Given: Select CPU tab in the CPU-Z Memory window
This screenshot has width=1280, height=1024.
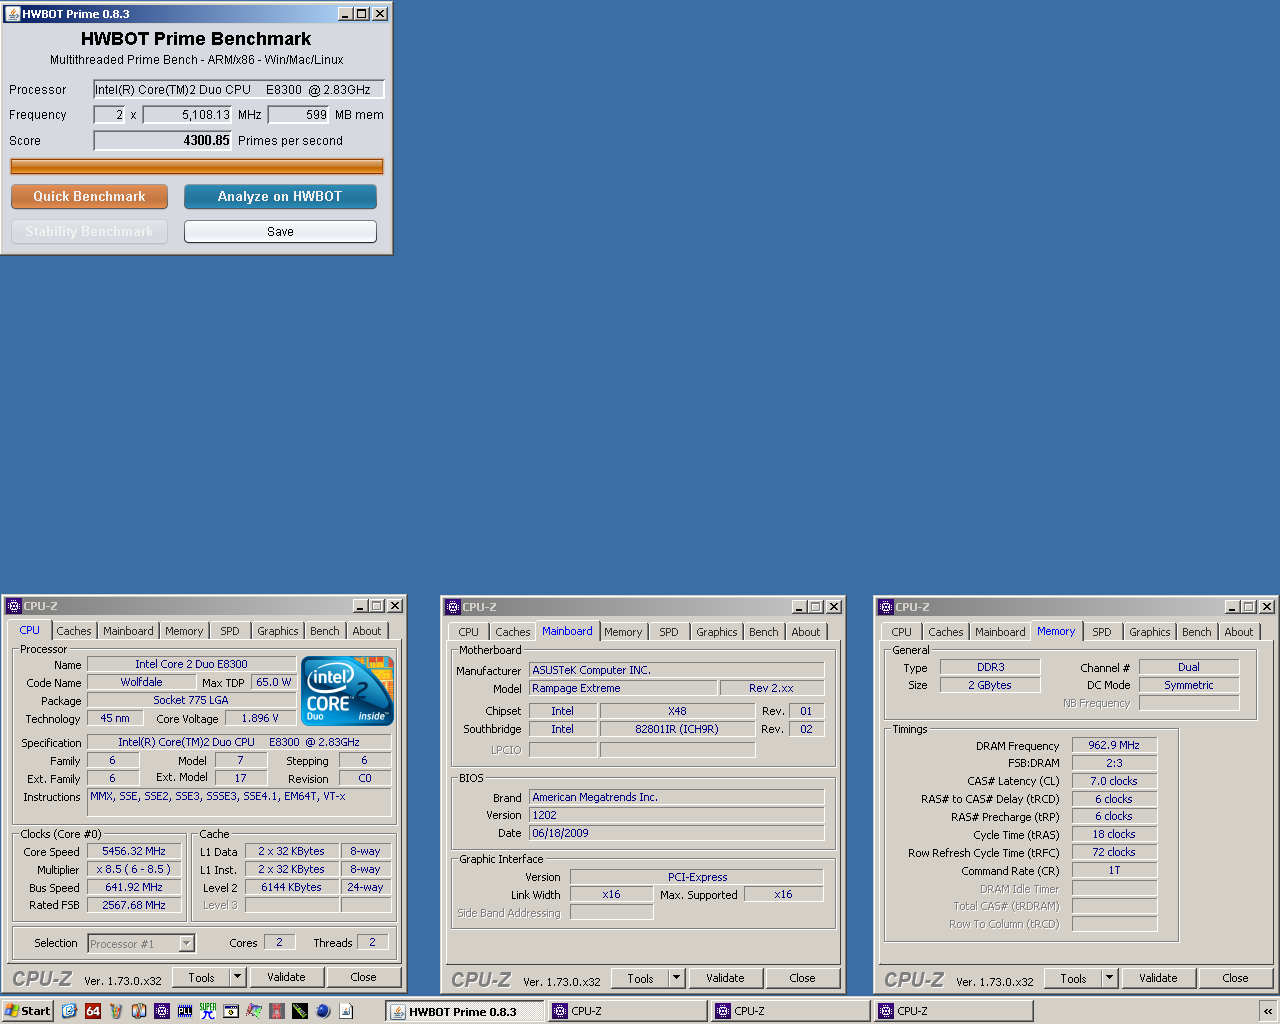Looking at the screenshot, I should tap(902, 632).
